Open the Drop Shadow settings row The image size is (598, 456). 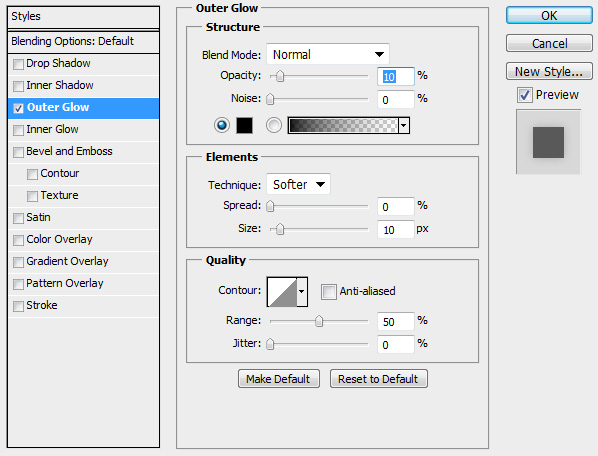point(83,64)
